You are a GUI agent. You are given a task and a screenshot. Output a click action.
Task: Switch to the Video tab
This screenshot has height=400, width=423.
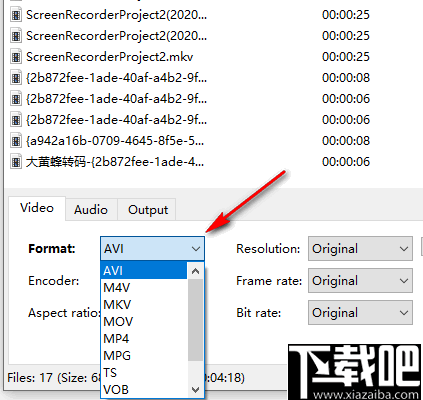pos(37,208)
